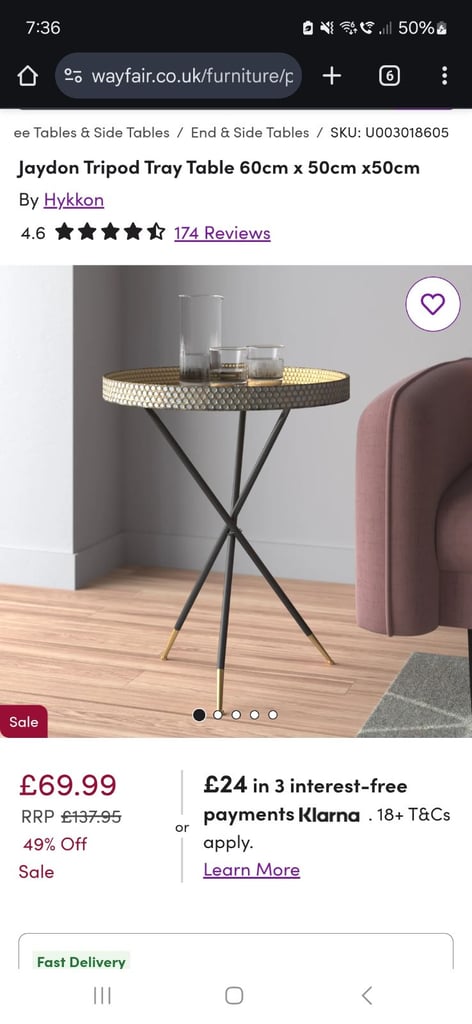
Task: Open the browser three-dot menu
Action: (x=444, y=76)
